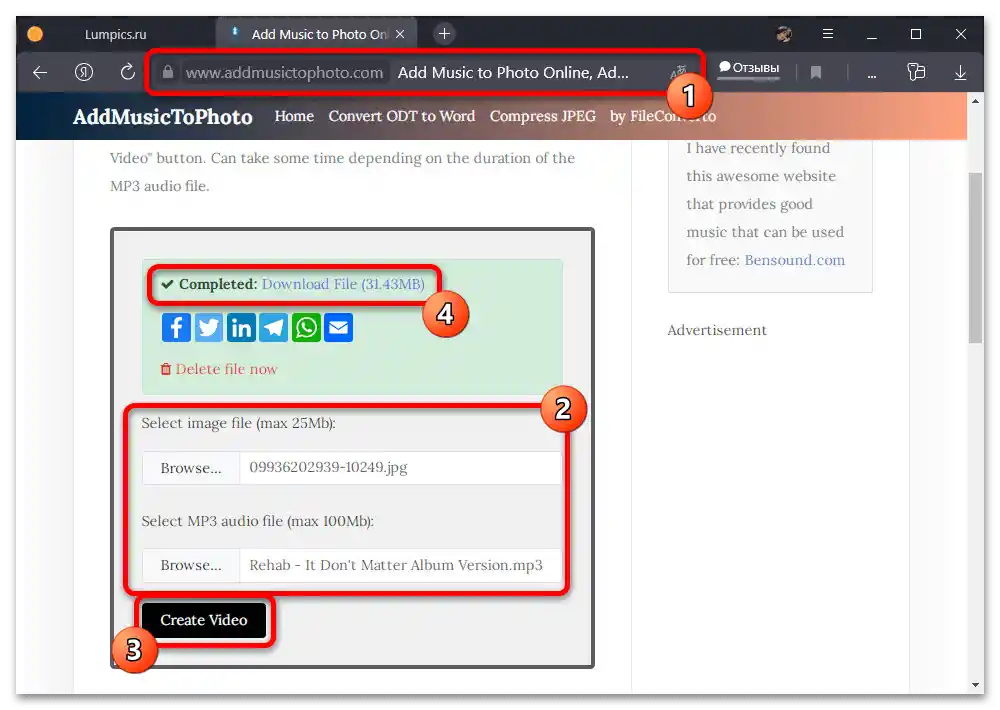Bookmark this page with the bookmark icon
The width and height of the screenshot is (1000, 710).
[815, 73]
